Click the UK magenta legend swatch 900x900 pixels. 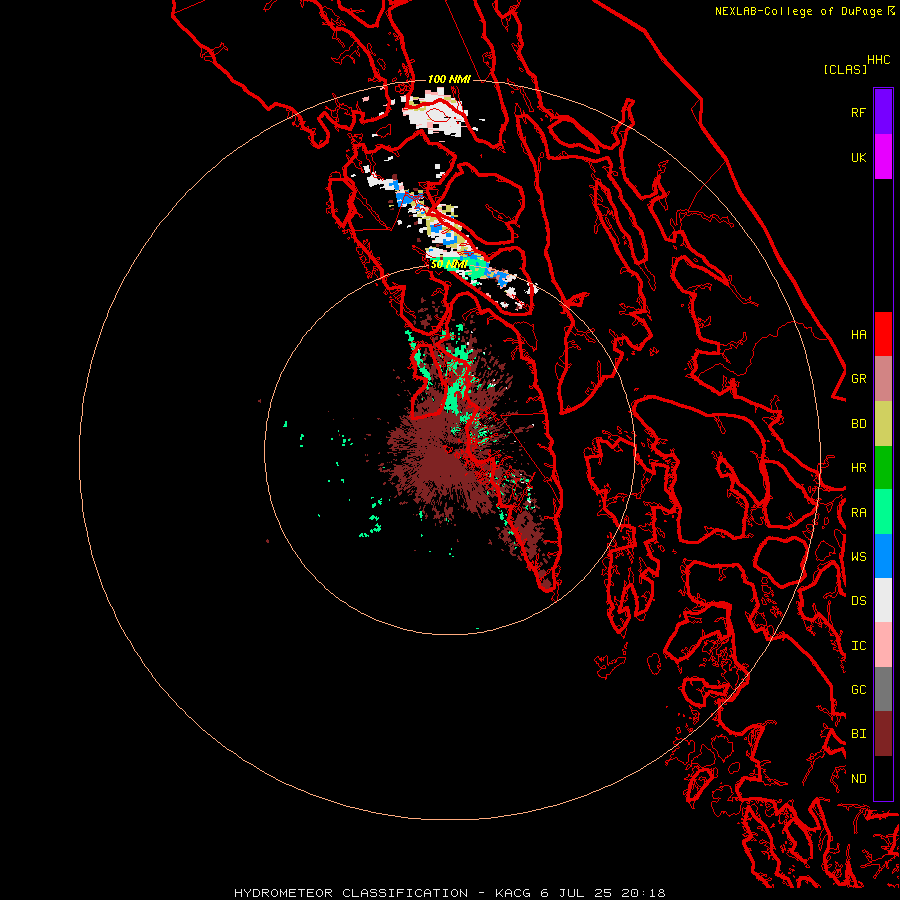click(883, 157)
